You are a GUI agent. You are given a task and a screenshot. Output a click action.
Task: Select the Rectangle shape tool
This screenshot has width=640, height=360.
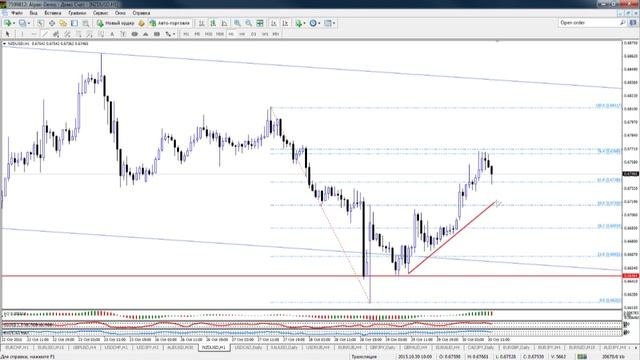pyautogui.click(x=157, y=34)
